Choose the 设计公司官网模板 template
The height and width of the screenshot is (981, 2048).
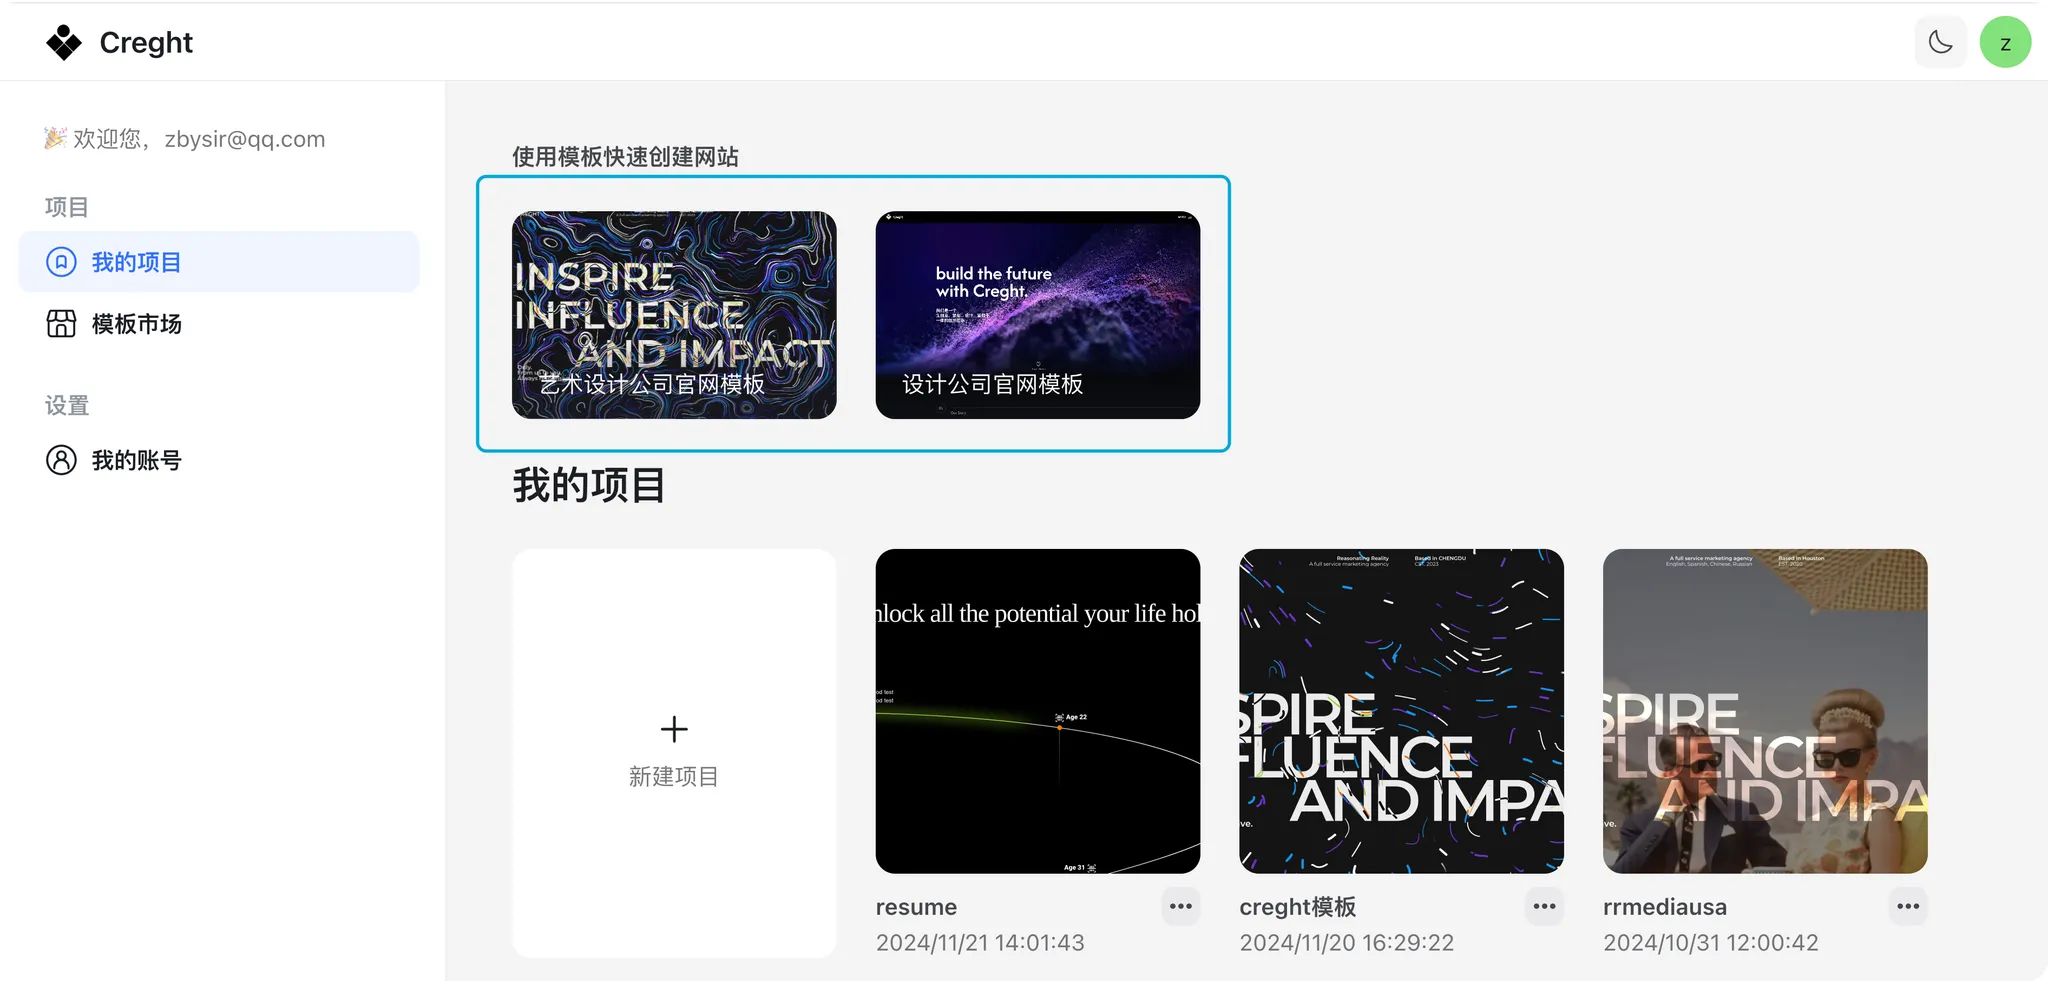(x=1038, y=315)
